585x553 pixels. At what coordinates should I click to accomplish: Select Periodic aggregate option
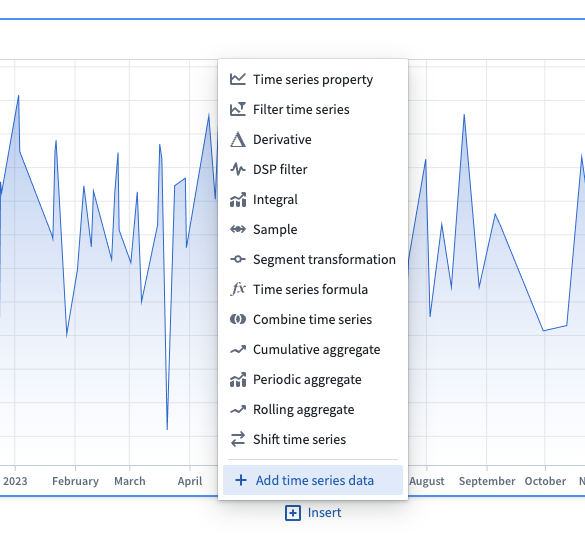[x=313, y=379]
